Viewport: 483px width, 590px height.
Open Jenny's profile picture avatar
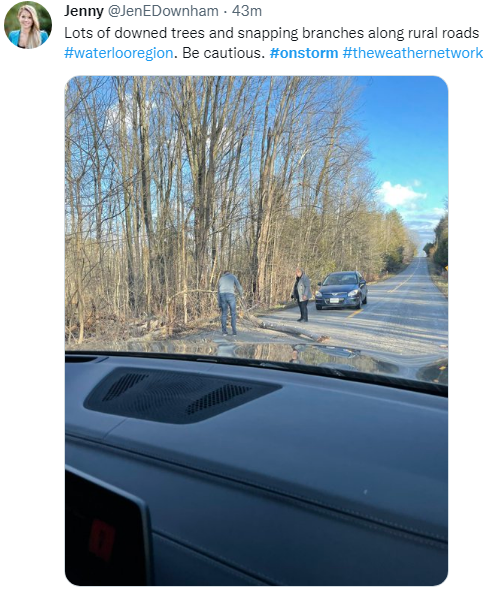28,25
